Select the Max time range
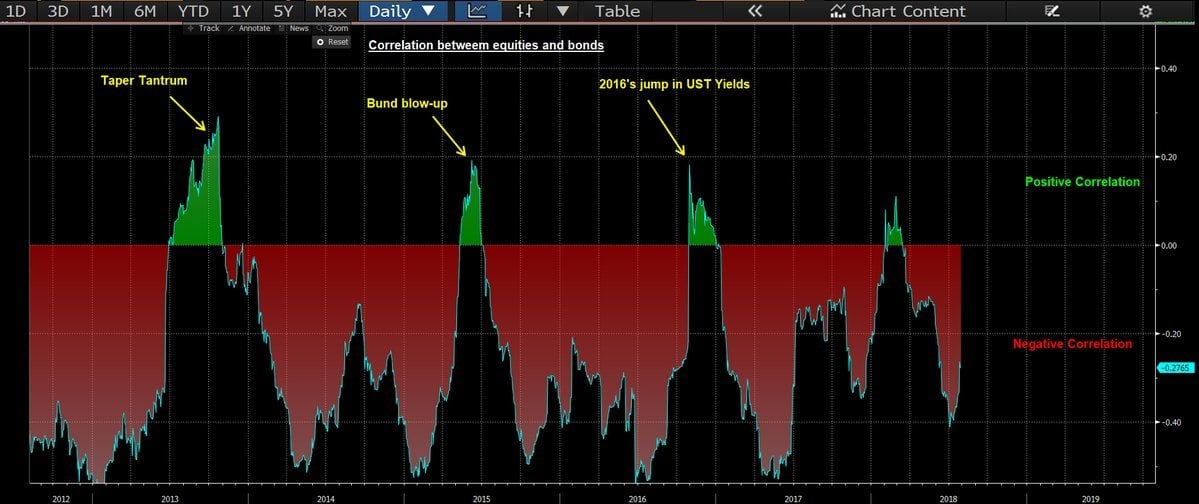Image resolution: width=1199 pixels, height=504 pixels. 330,11
